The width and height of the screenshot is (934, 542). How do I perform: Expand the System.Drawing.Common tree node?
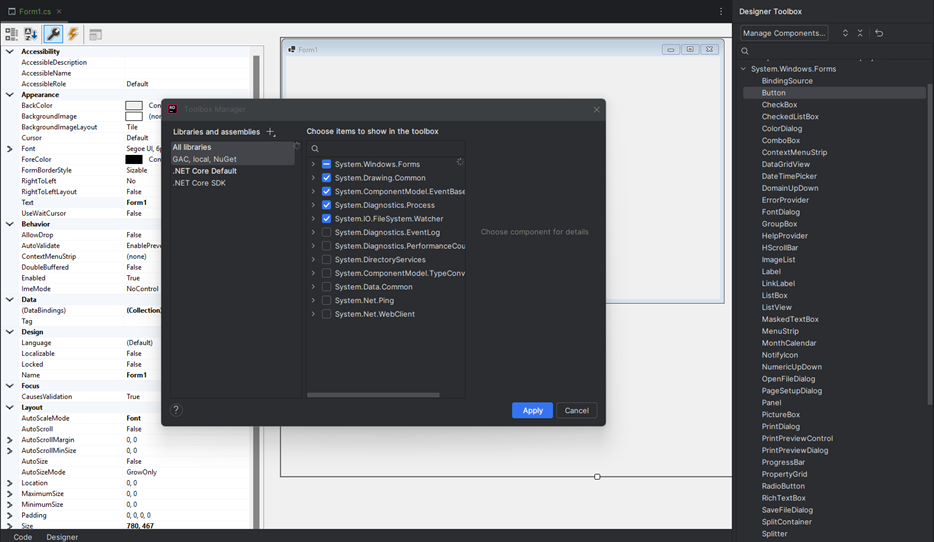click(313, 177)
